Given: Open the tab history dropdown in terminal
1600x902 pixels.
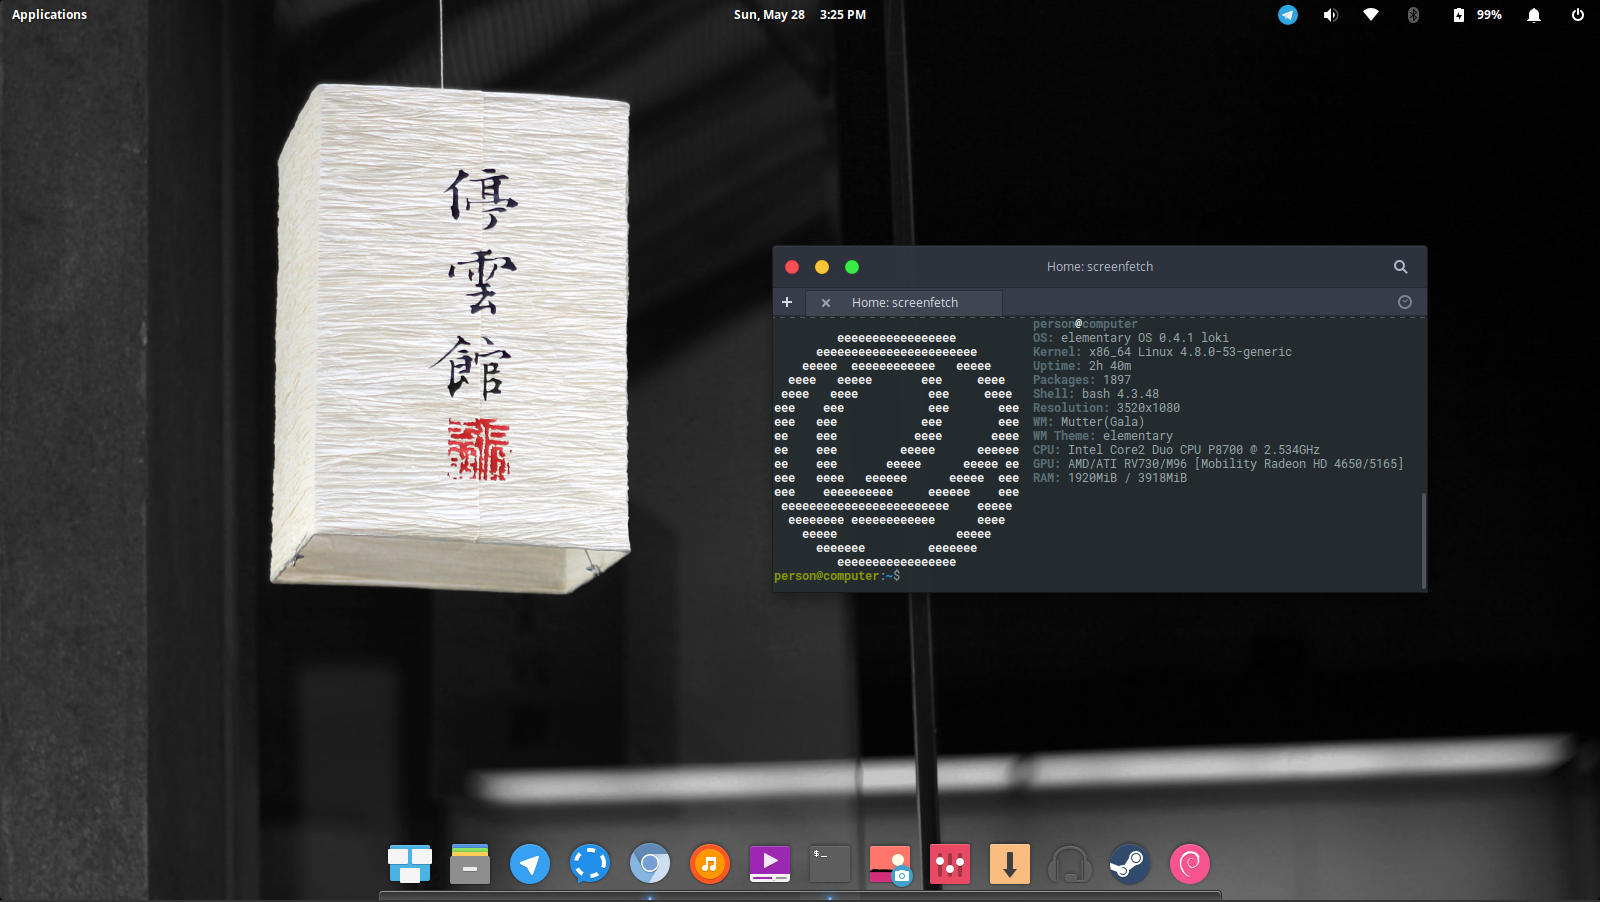Looking at the screenshot, I should (1404, 302).
